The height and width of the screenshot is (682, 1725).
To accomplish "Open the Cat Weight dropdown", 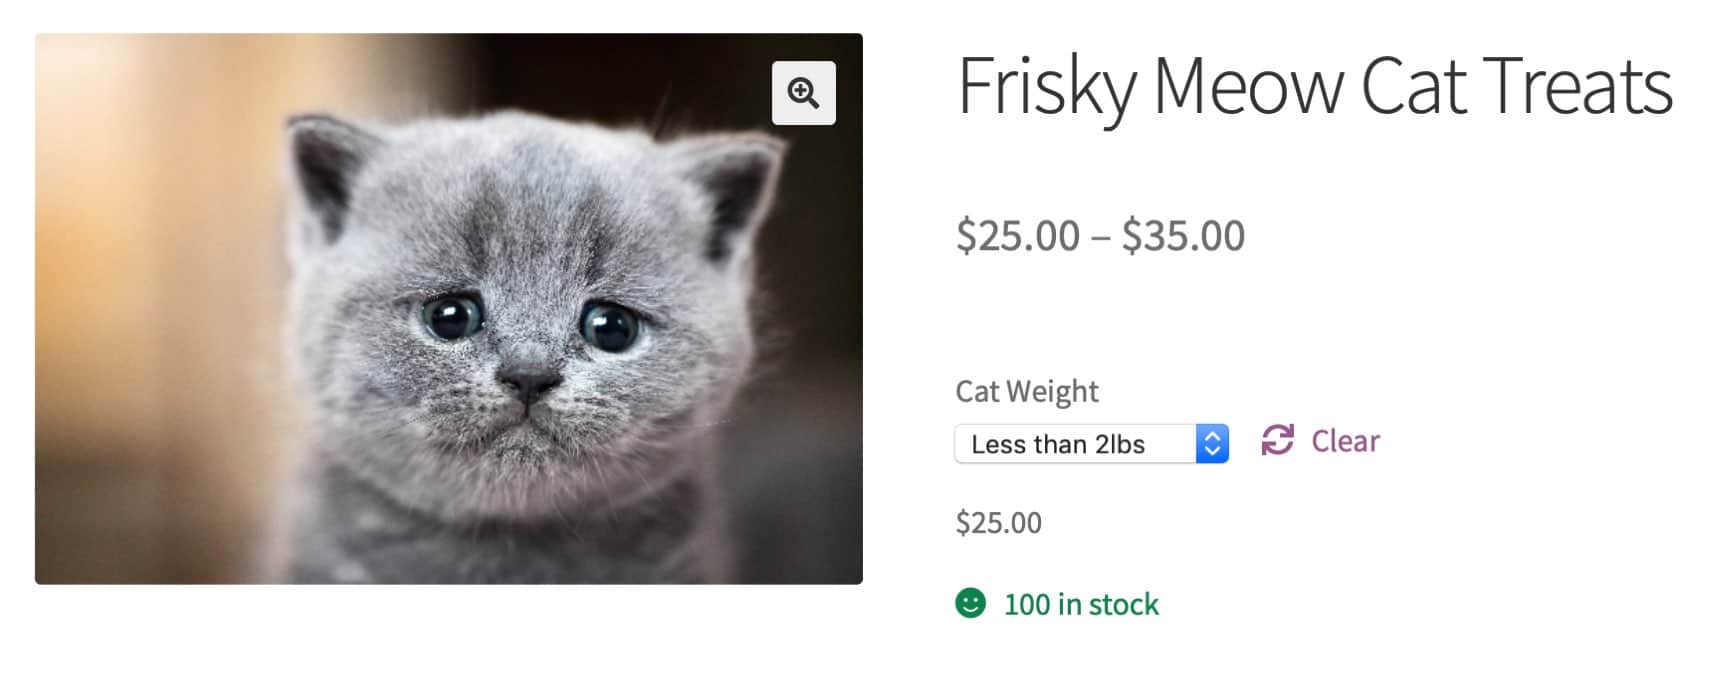I will pyautogui.click(x=1090, y=444).
